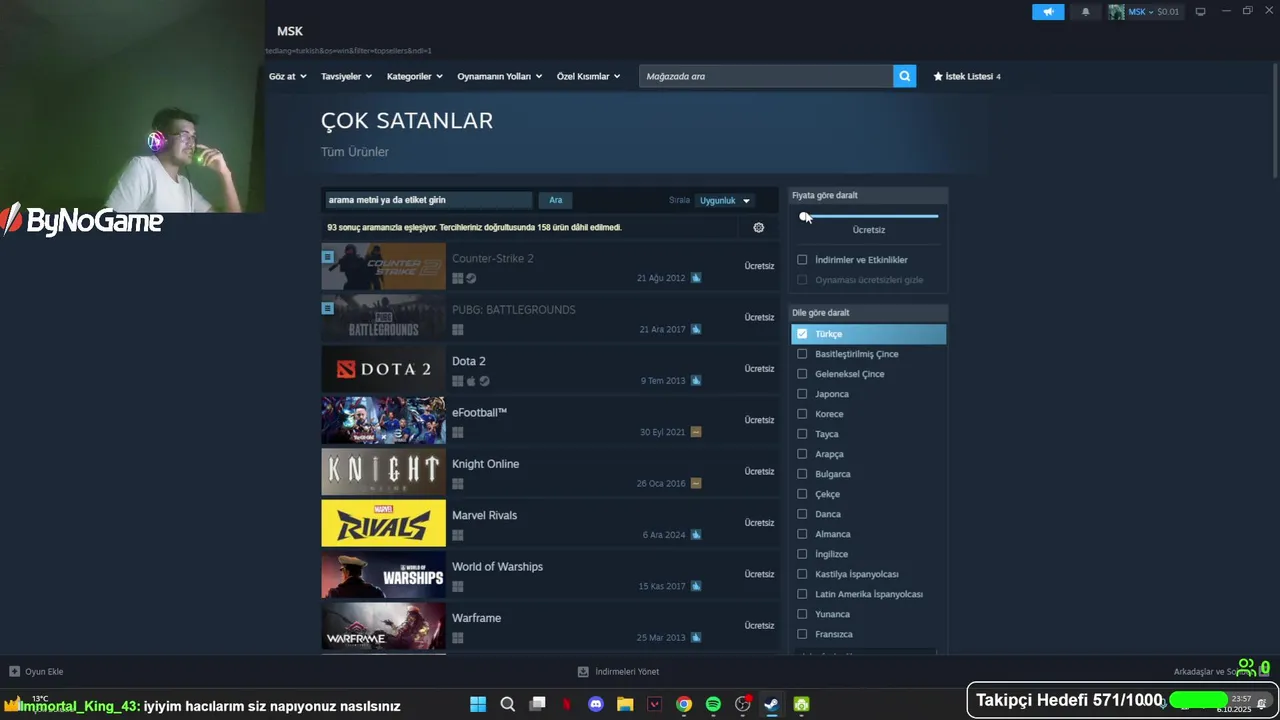Open İstek Listesi wishlist
The height and width of the screenshot is (720, 1280).
tap(966, 76)
